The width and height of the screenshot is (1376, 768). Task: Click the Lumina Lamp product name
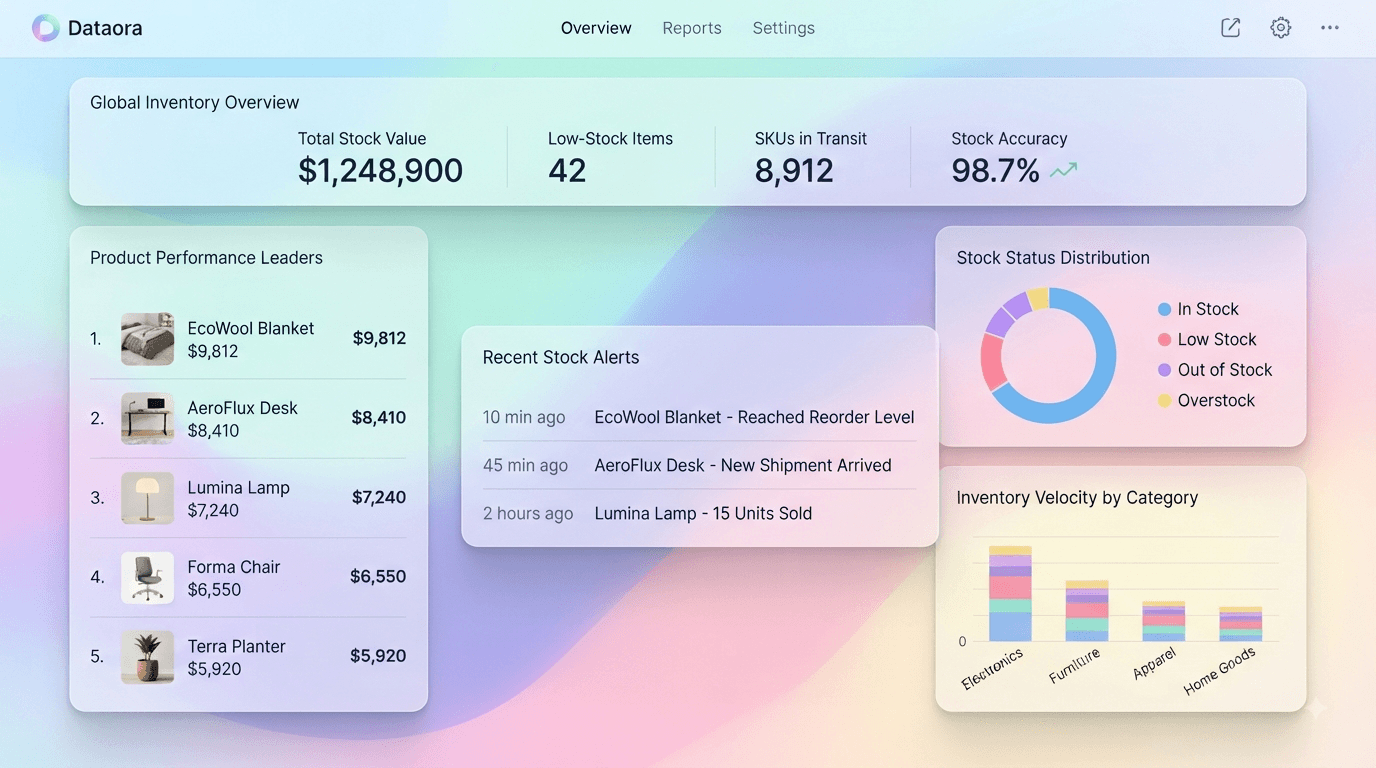tap(239, 487)
